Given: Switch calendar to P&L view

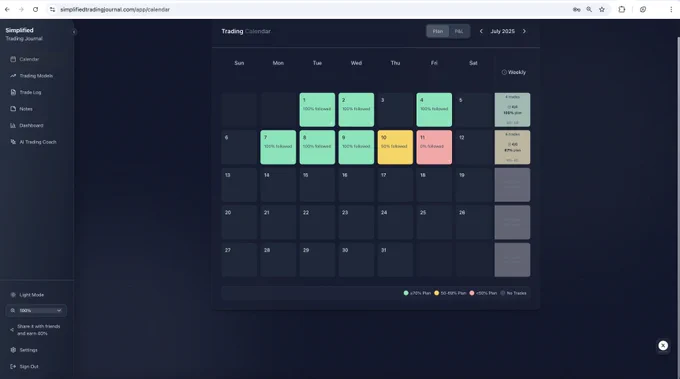Looking at the screenshot, I should (459, 31).
